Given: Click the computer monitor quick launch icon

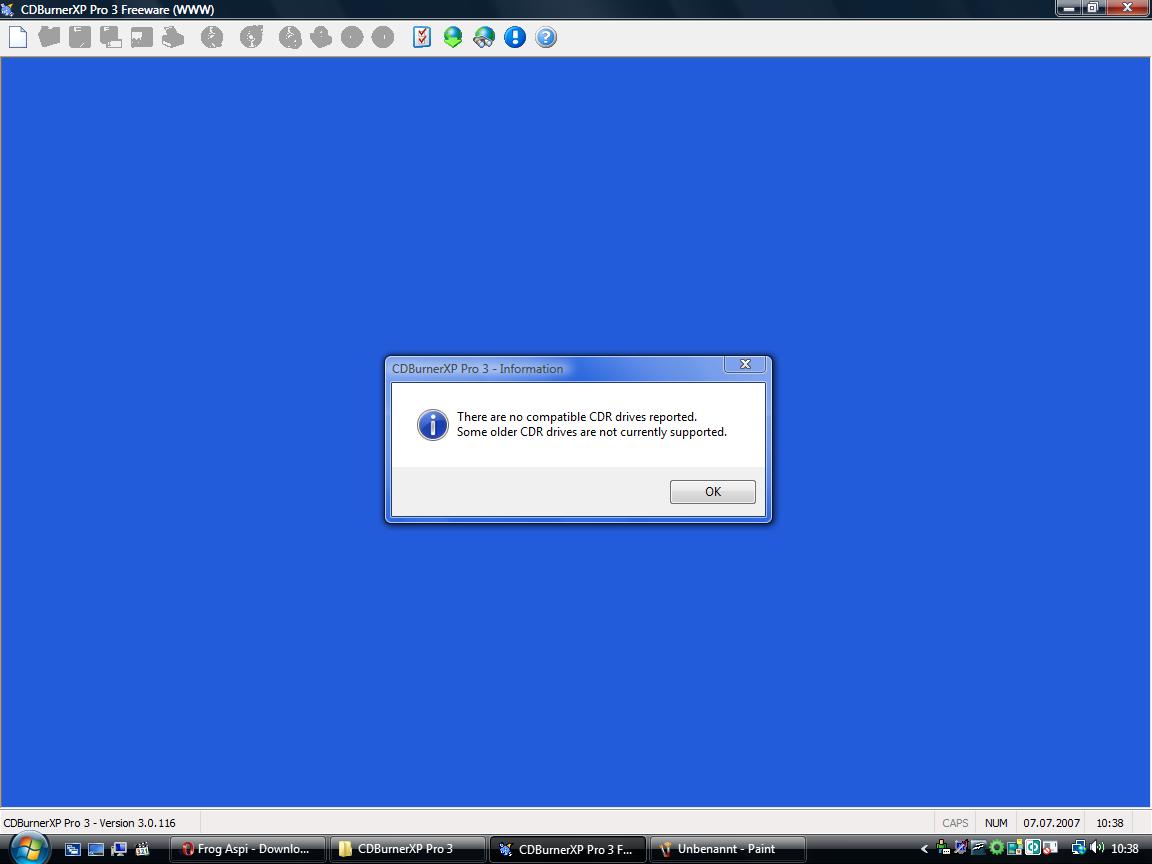Looking at the screenshot, I should tap(118, 849).
